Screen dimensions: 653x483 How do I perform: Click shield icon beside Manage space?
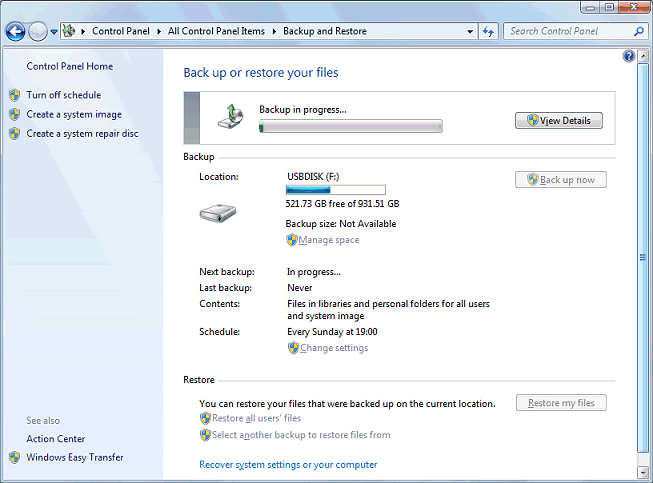coord(292,240)
